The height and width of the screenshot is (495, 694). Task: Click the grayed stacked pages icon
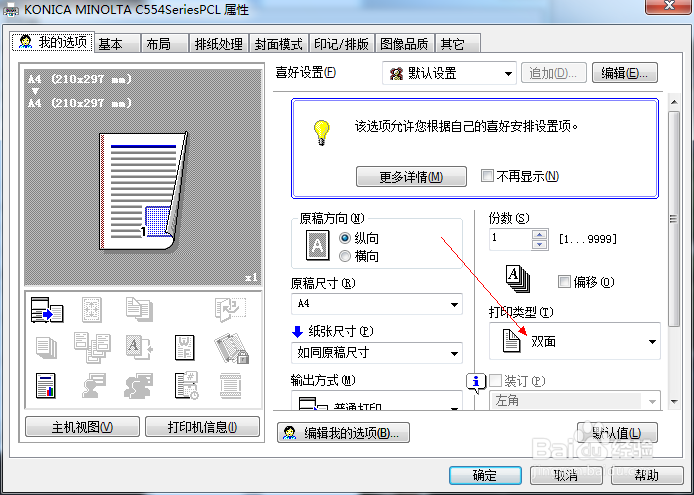46,348
